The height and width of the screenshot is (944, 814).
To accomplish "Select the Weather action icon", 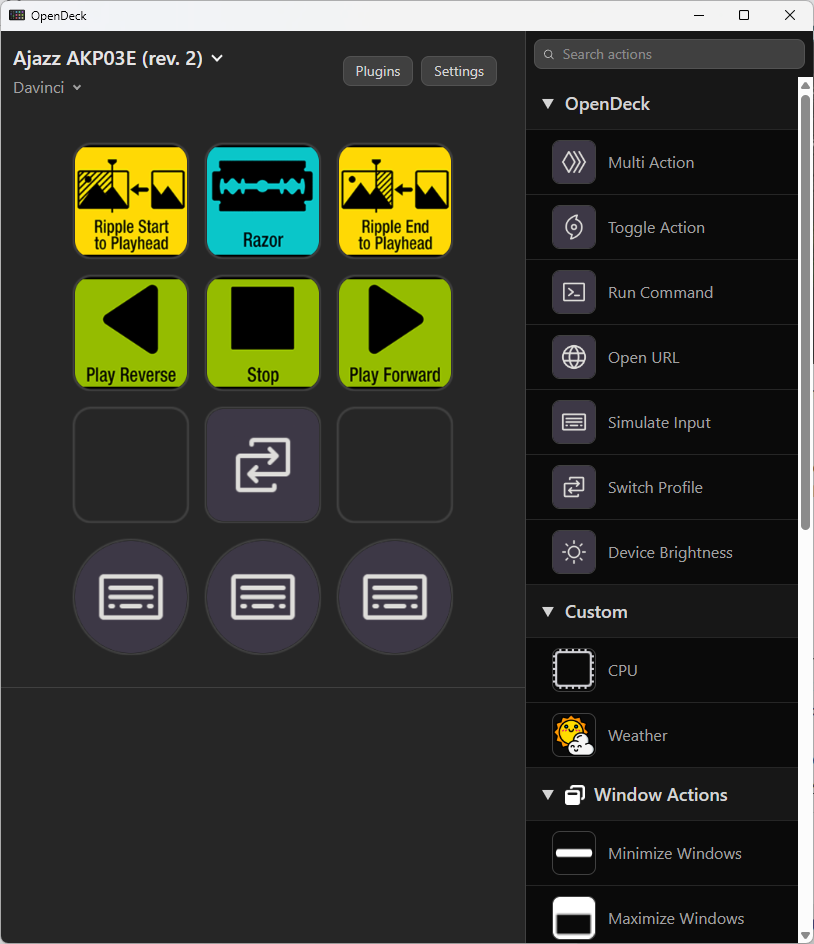I will (574, 735).
